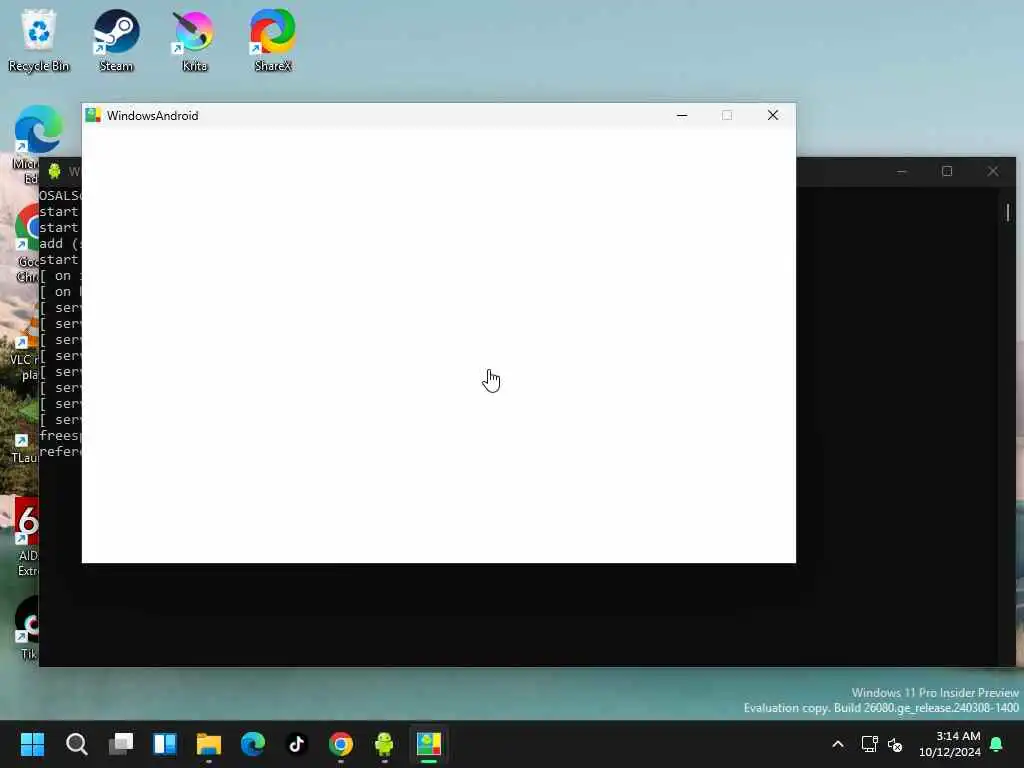Open File Explorer from the taskbar

coord(209,744)
